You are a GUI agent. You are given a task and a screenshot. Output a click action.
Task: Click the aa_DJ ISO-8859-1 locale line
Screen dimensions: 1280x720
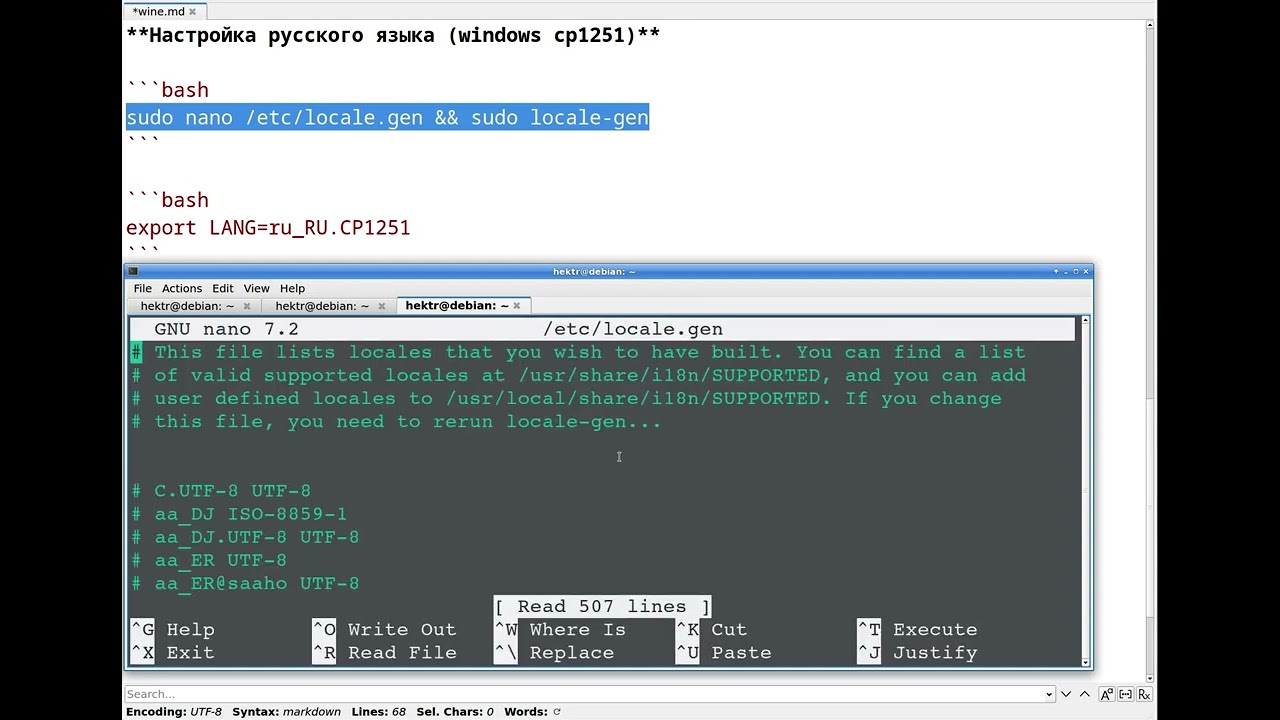[239, 514]
